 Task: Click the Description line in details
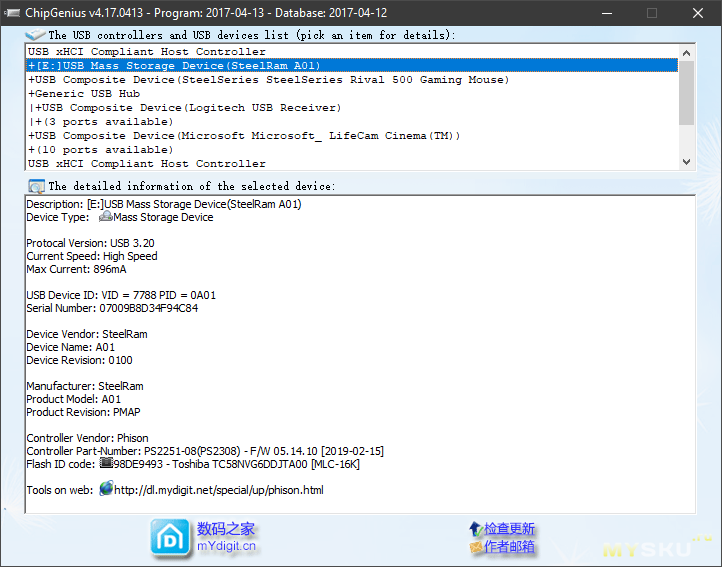point(164,204)
